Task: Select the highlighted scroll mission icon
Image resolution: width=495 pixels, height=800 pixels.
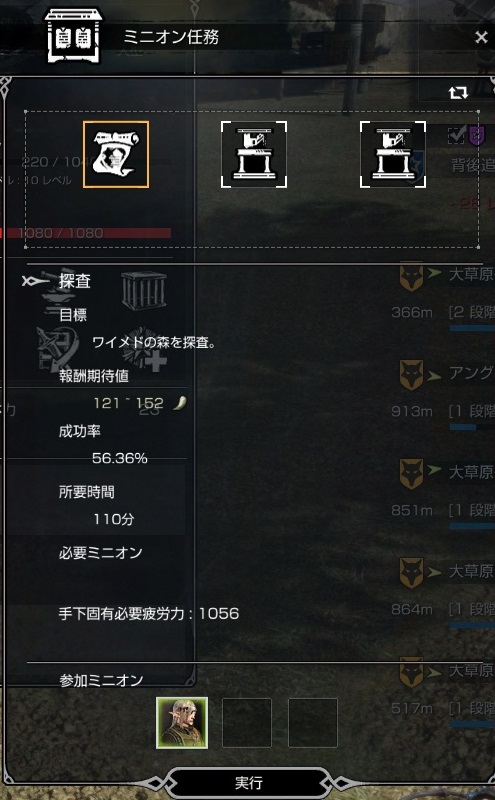Action: coord(116,154)
